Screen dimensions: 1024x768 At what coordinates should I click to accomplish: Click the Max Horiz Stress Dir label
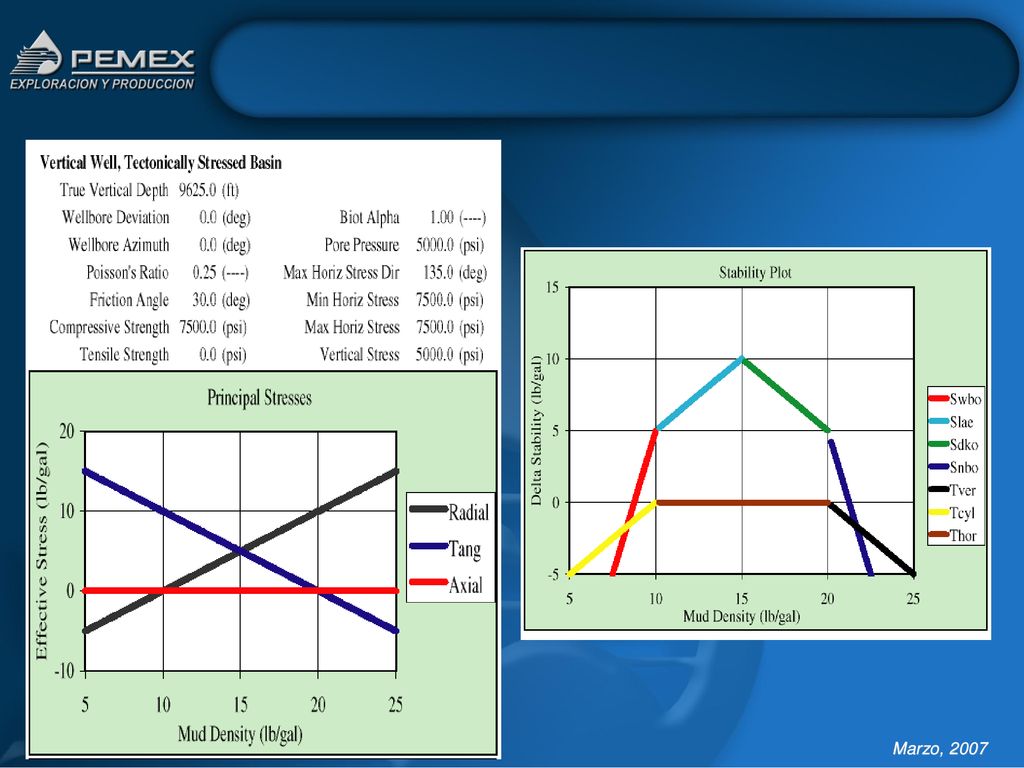[x=341, y=272]
